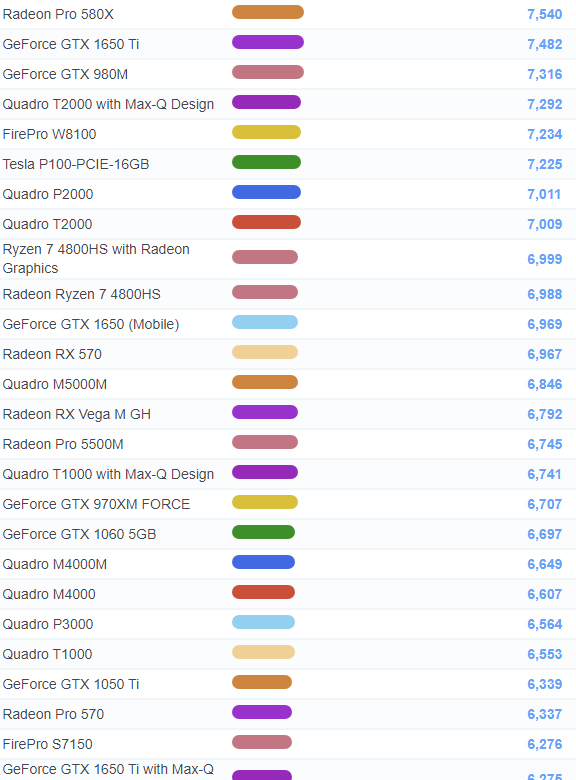This screenshot has height=780, width=576.
Task: Click the blue bar for Quadro P2000
Action: (266, 192)
